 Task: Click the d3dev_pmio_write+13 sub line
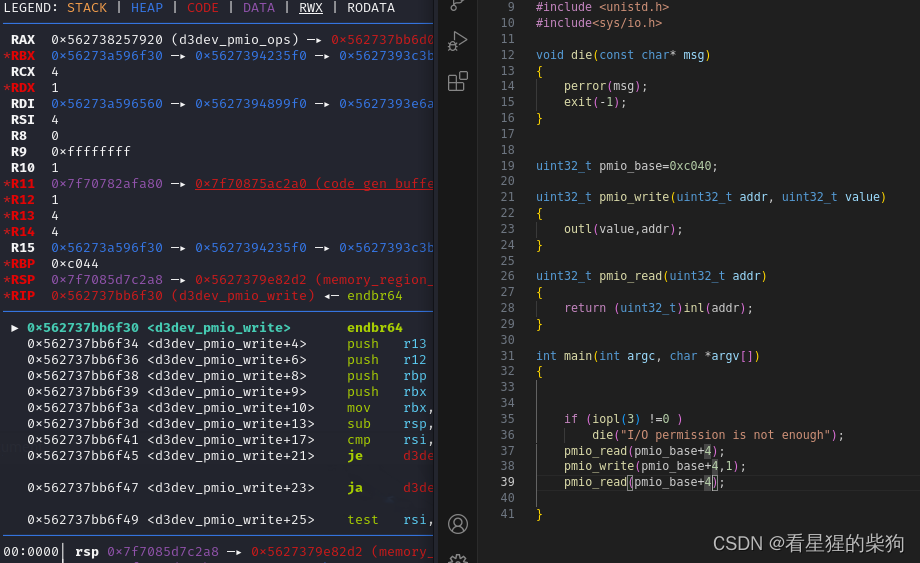pyautogui.click(x=230, y=423)
